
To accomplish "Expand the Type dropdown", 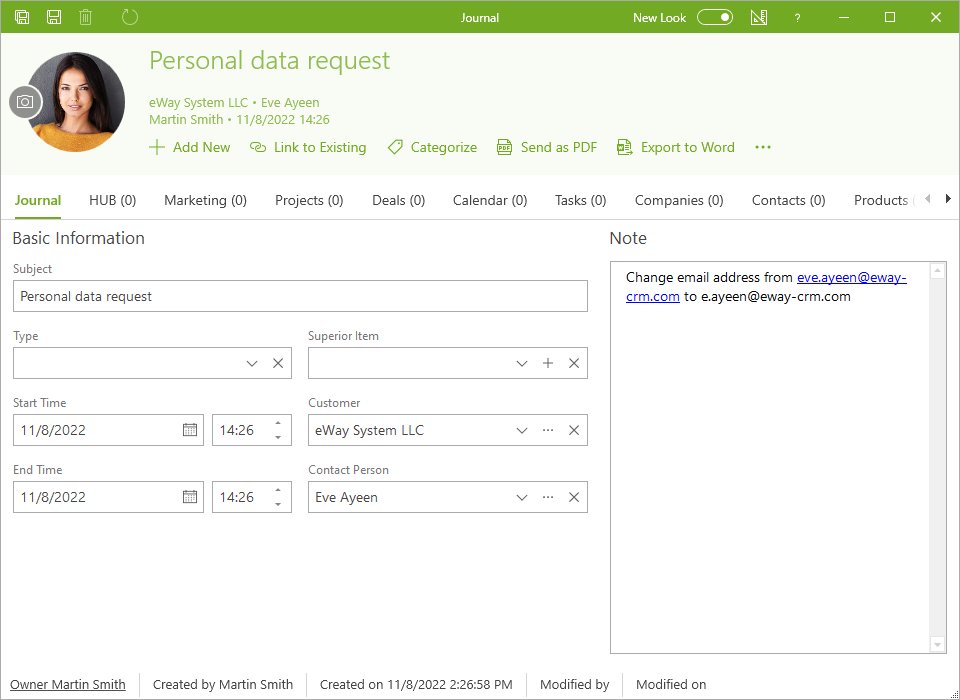I will [x=252, y=363].
